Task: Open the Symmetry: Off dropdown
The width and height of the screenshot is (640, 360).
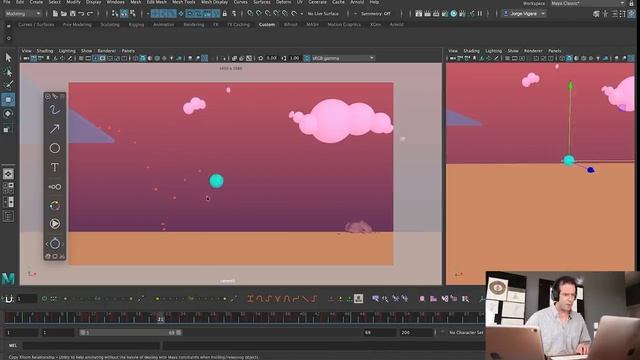Action: 376,13
